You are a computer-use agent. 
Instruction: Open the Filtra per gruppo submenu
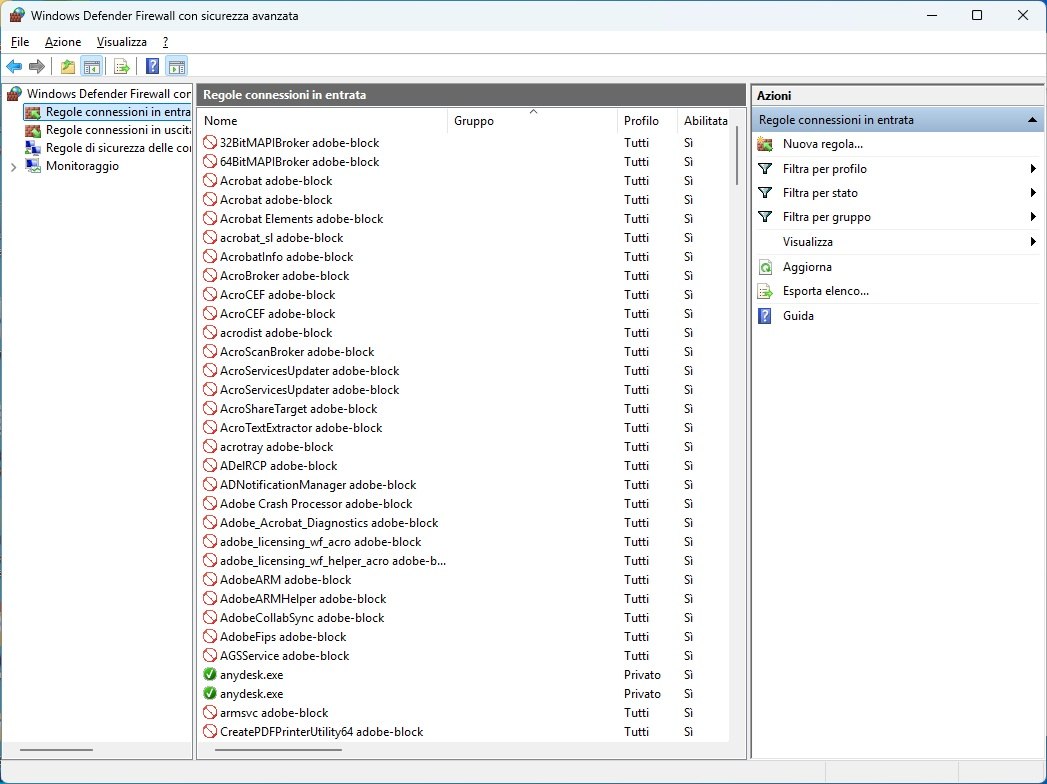click(1032, 217)
